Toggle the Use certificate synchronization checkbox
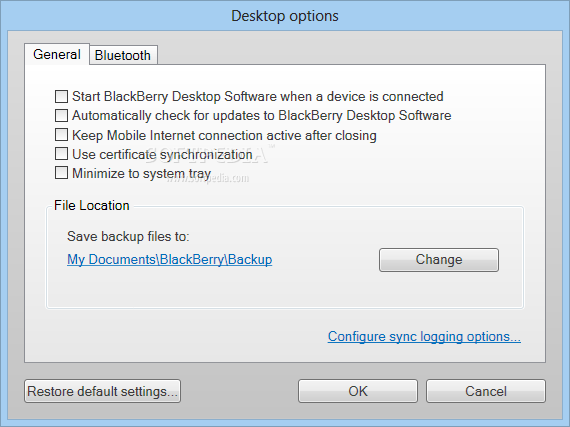 click(x=61, y=154)
